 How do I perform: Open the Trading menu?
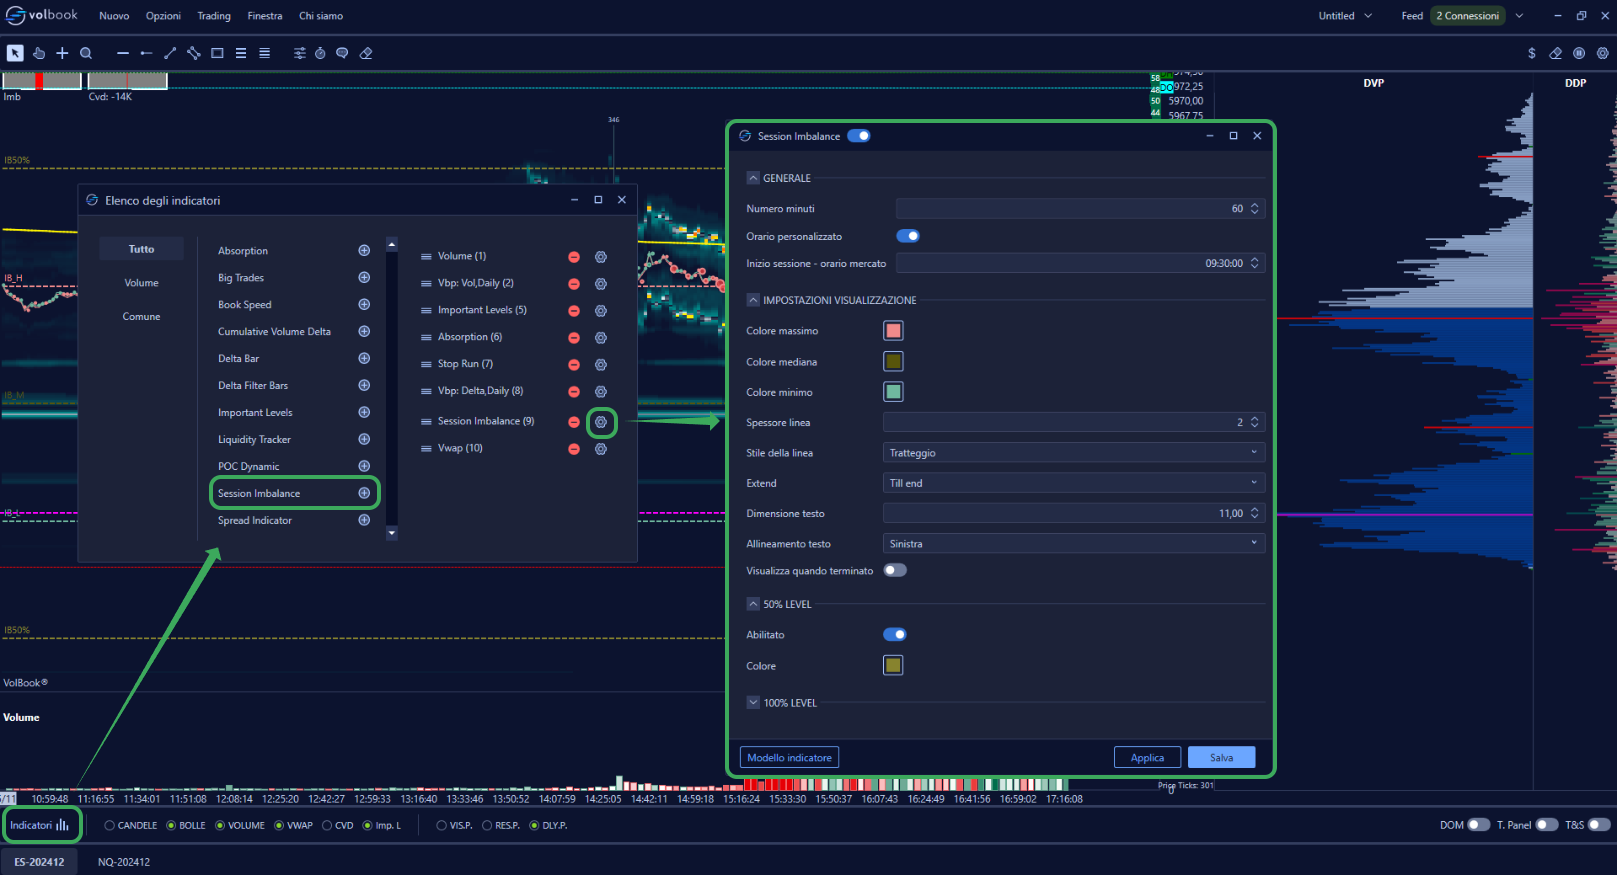point(214,16)
